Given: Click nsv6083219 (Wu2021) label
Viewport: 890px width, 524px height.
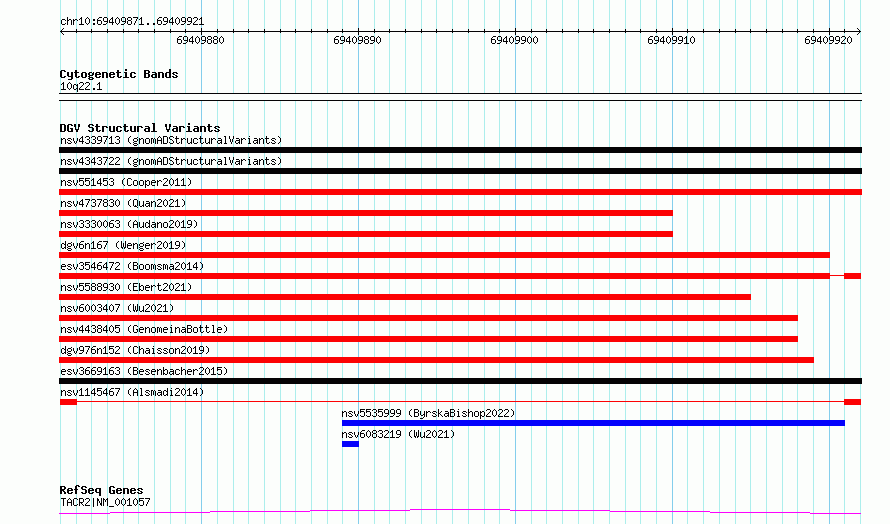Looking at the screenshot, I should click(x=398, y=434).
